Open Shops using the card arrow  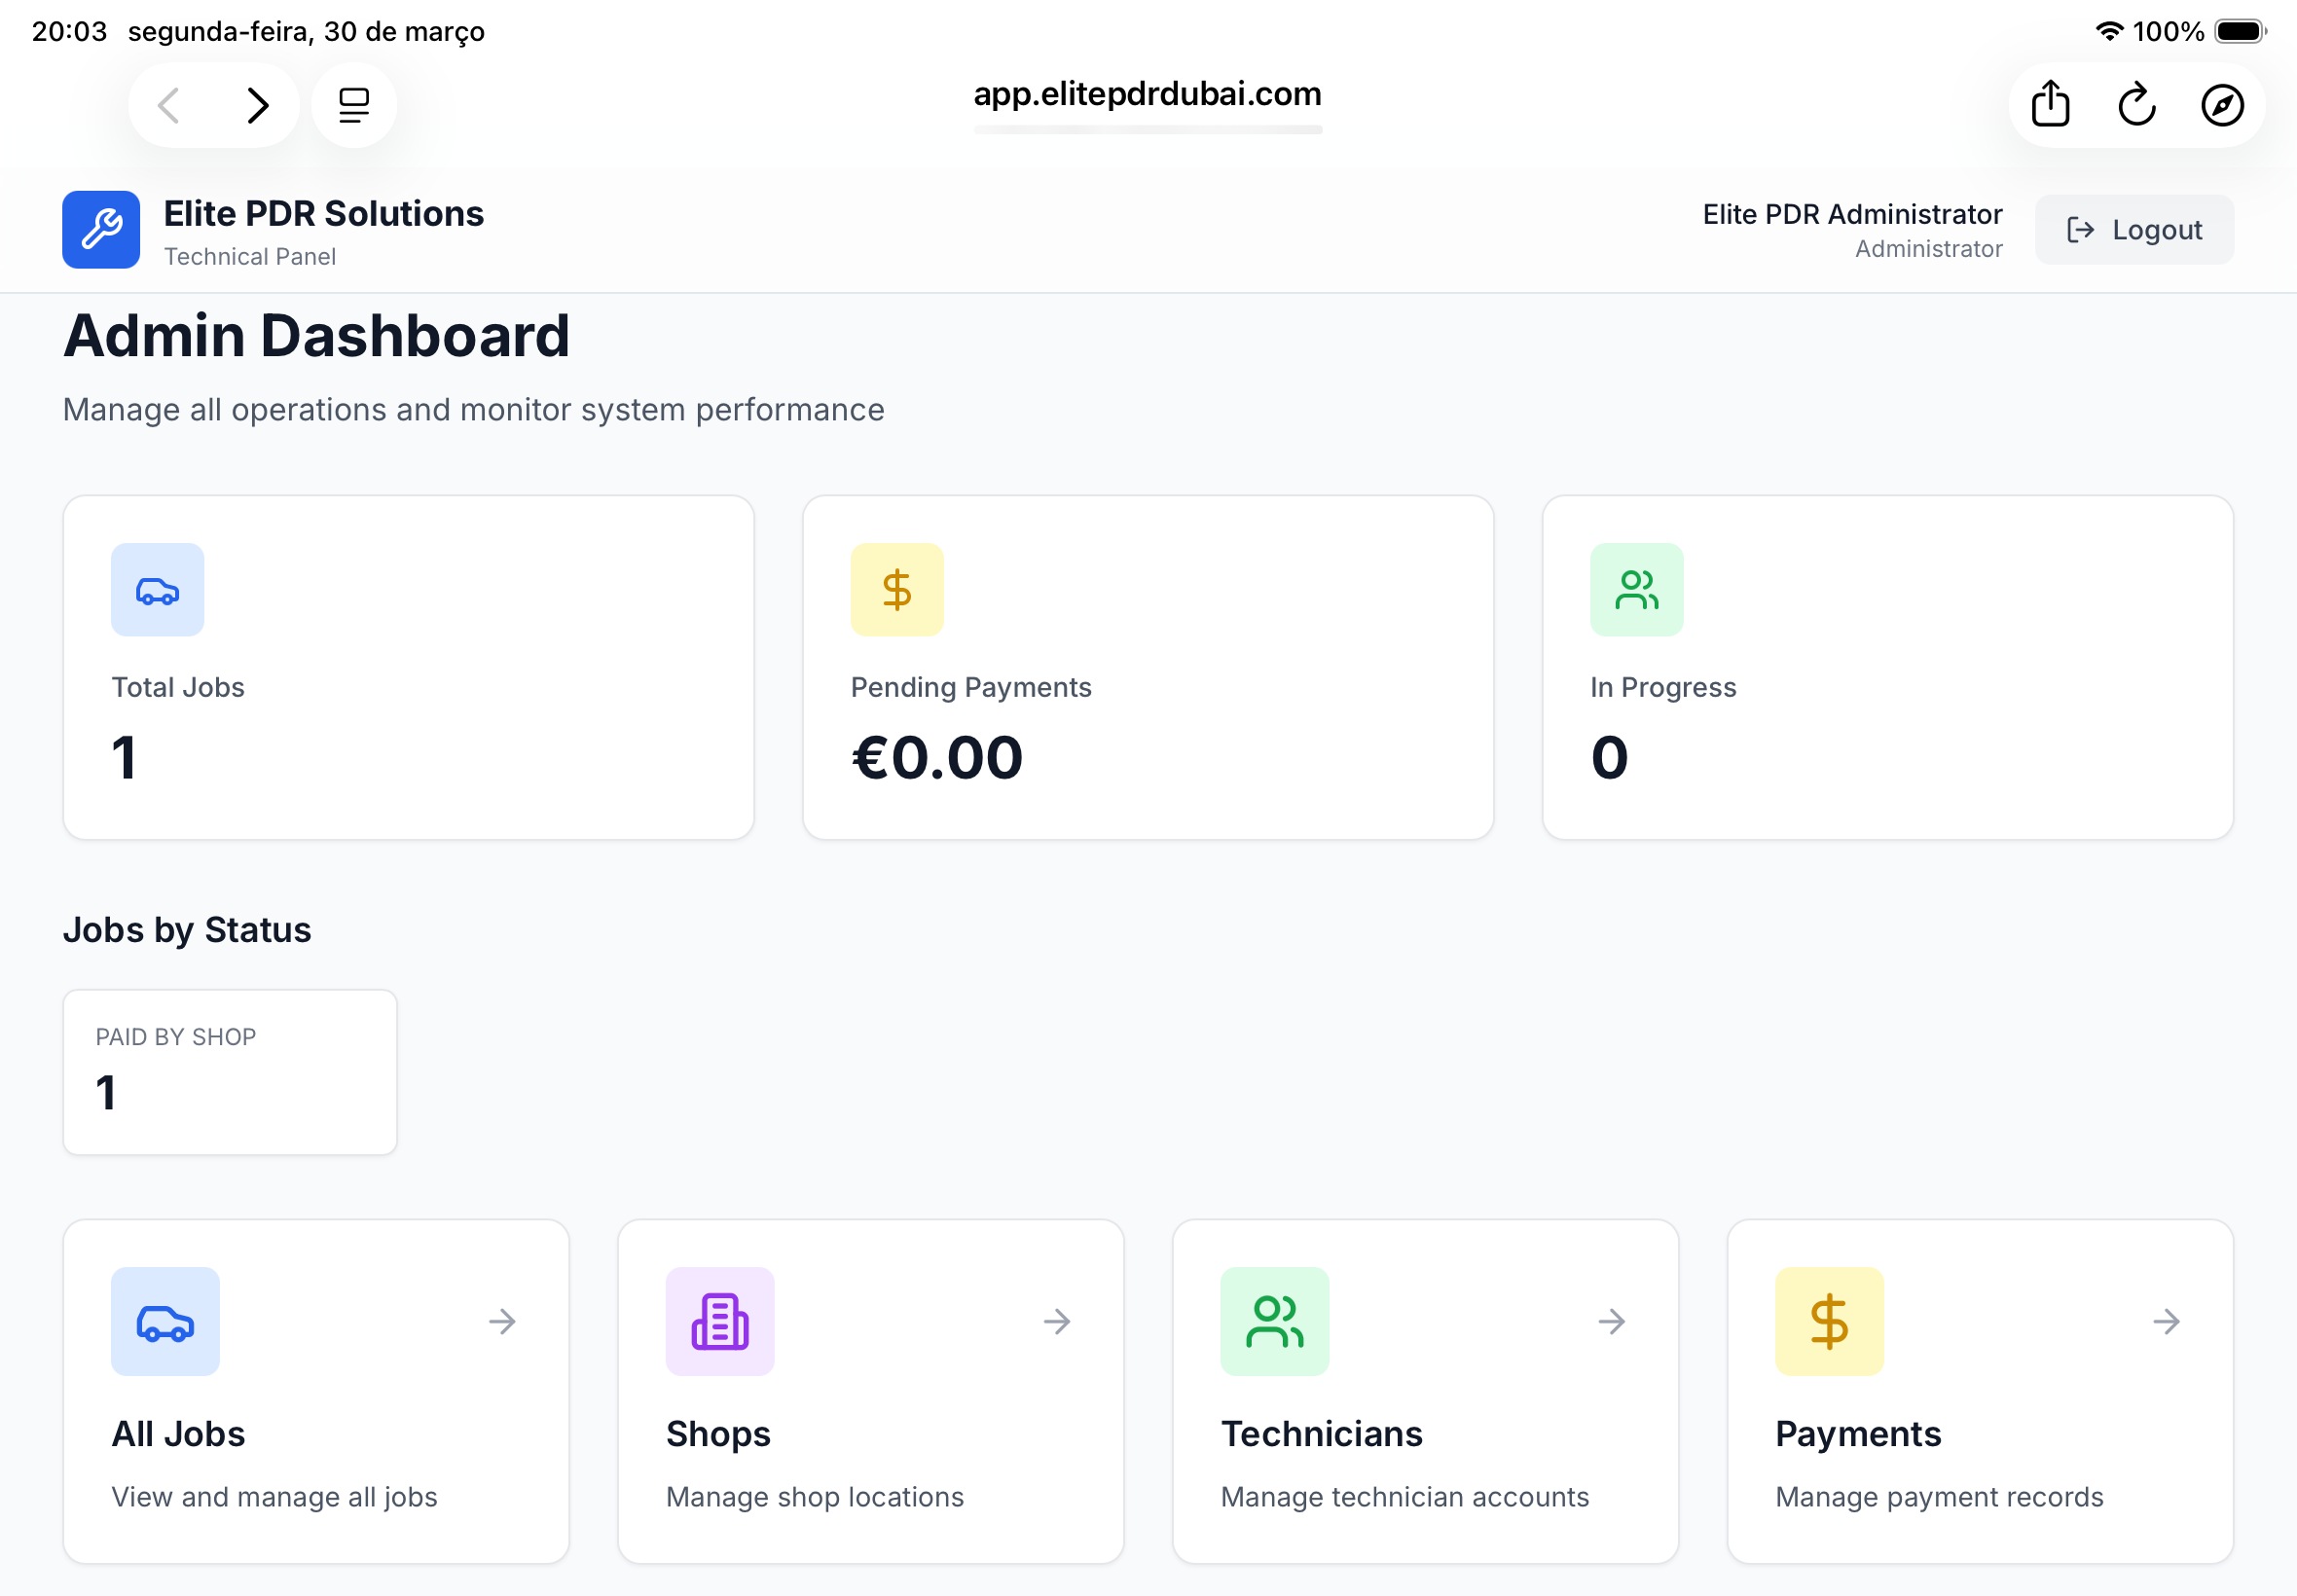tap(1057, 1321)
